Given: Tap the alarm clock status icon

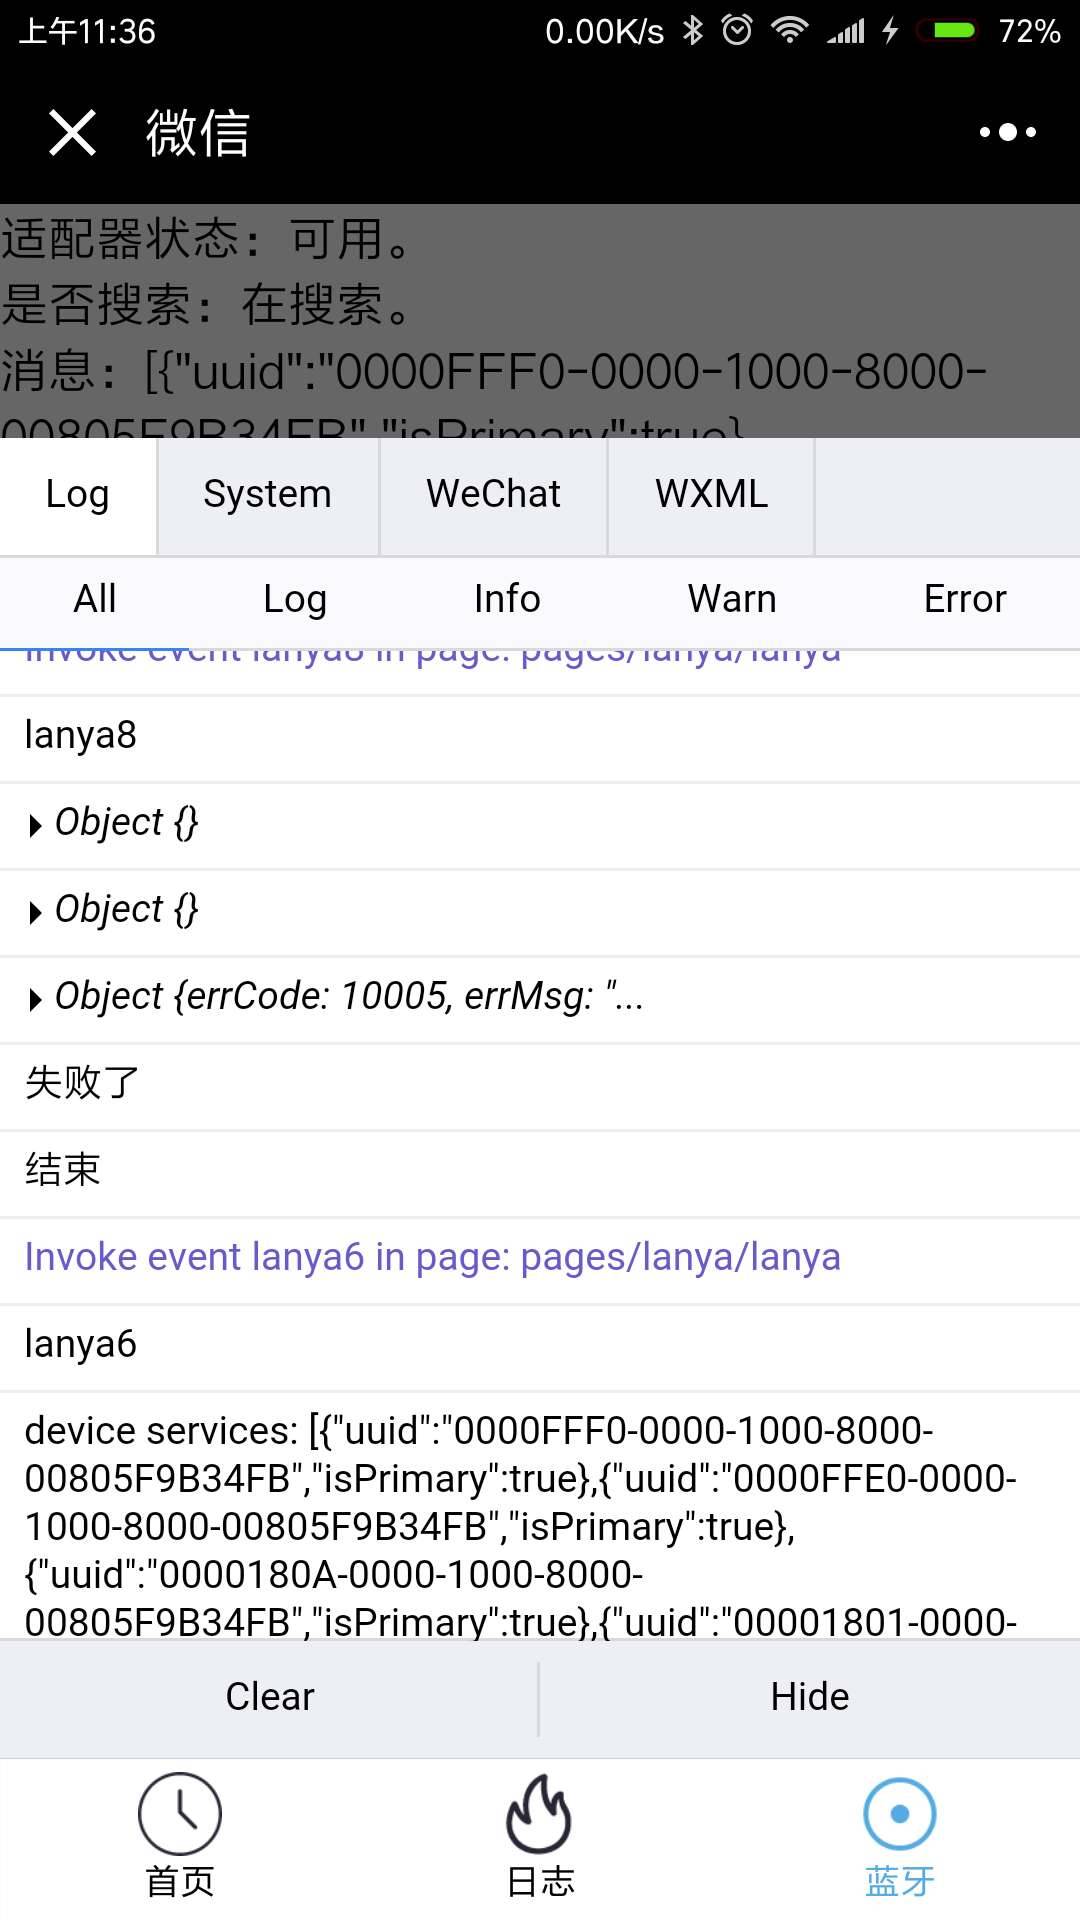Looking at the screenshot, I should pos(737,30).
